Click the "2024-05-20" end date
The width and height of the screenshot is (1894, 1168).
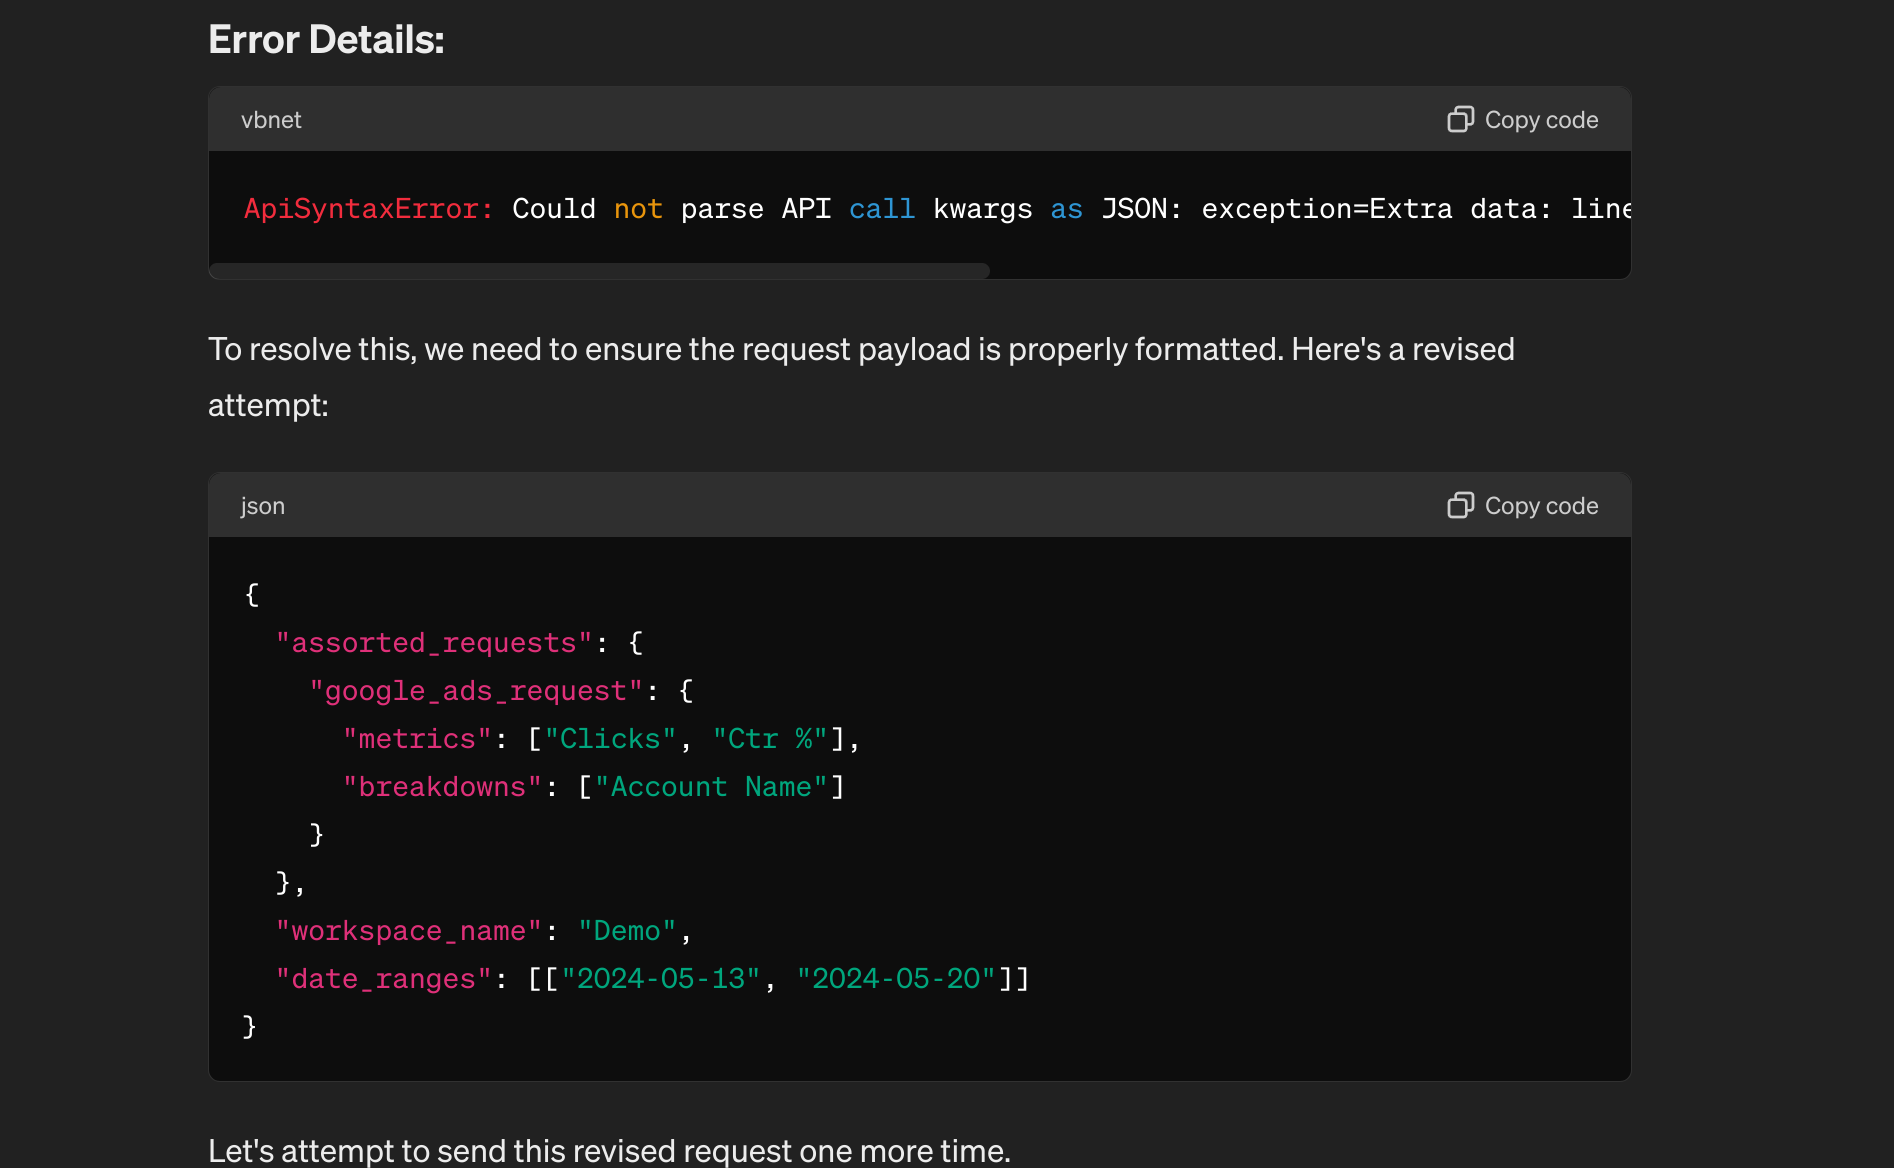point(896,979)
